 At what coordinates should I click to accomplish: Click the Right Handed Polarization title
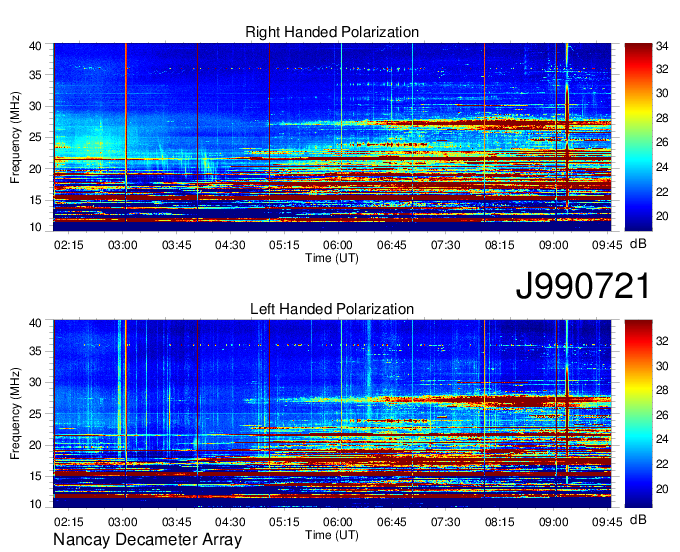pos(332,32)
